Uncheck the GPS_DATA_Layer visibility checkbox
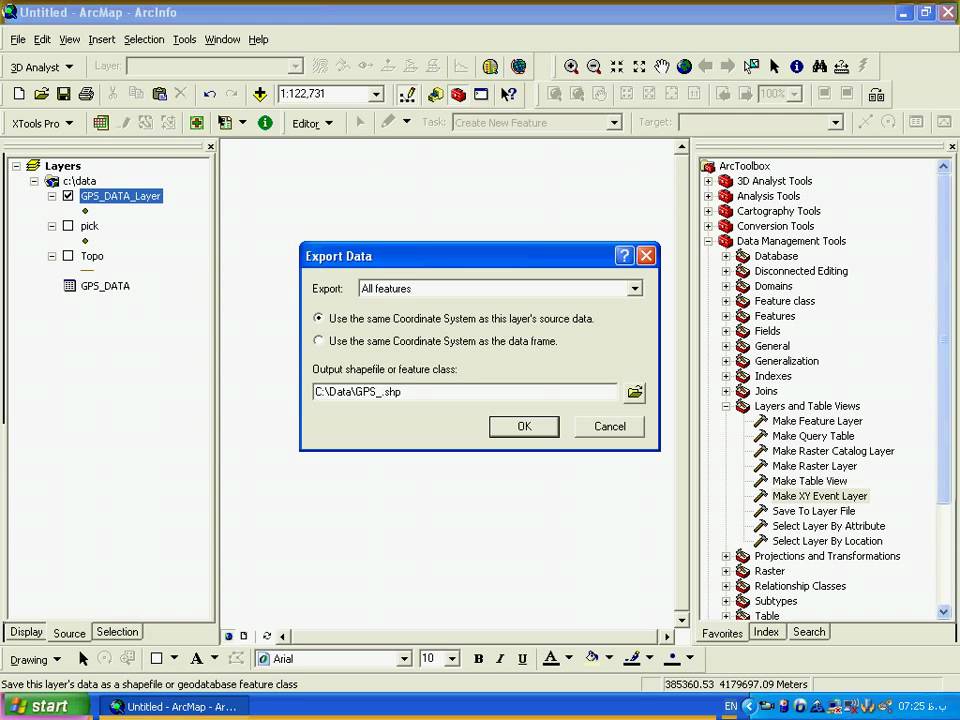Viewport: 960px width, 720px height. 68,196
